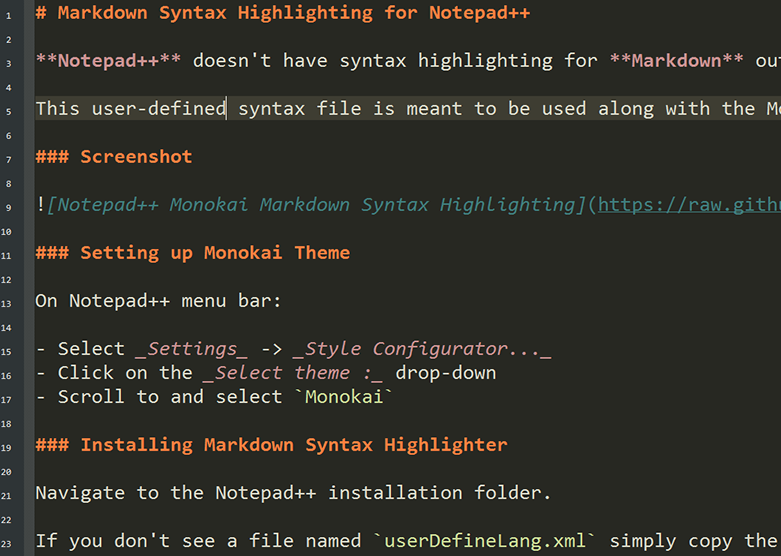Click line number 9 in the margin
This screenshot has height=556, width=781.
click(x=8, y=208)
